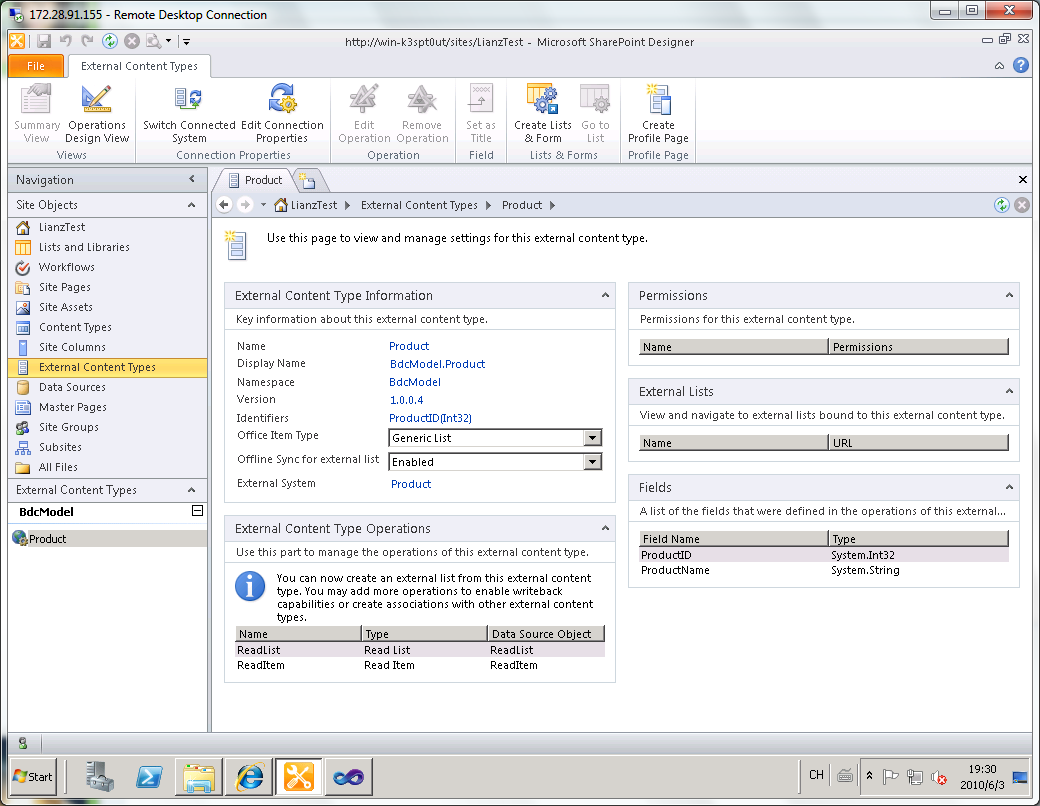Click the BdcModel.Product display name link
This screenshot has height=806, width=1040.
(x=437, y=364)
